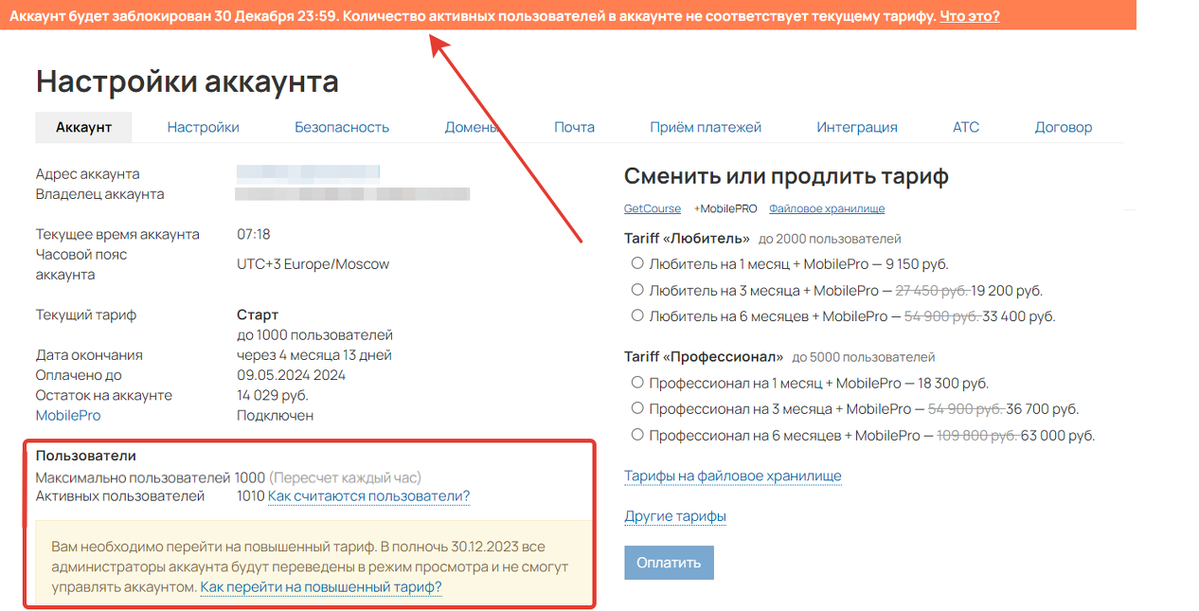Click the balance value 14 029 руб.
The height and width of the screenshot is (611, 1199).
[272, 395]
